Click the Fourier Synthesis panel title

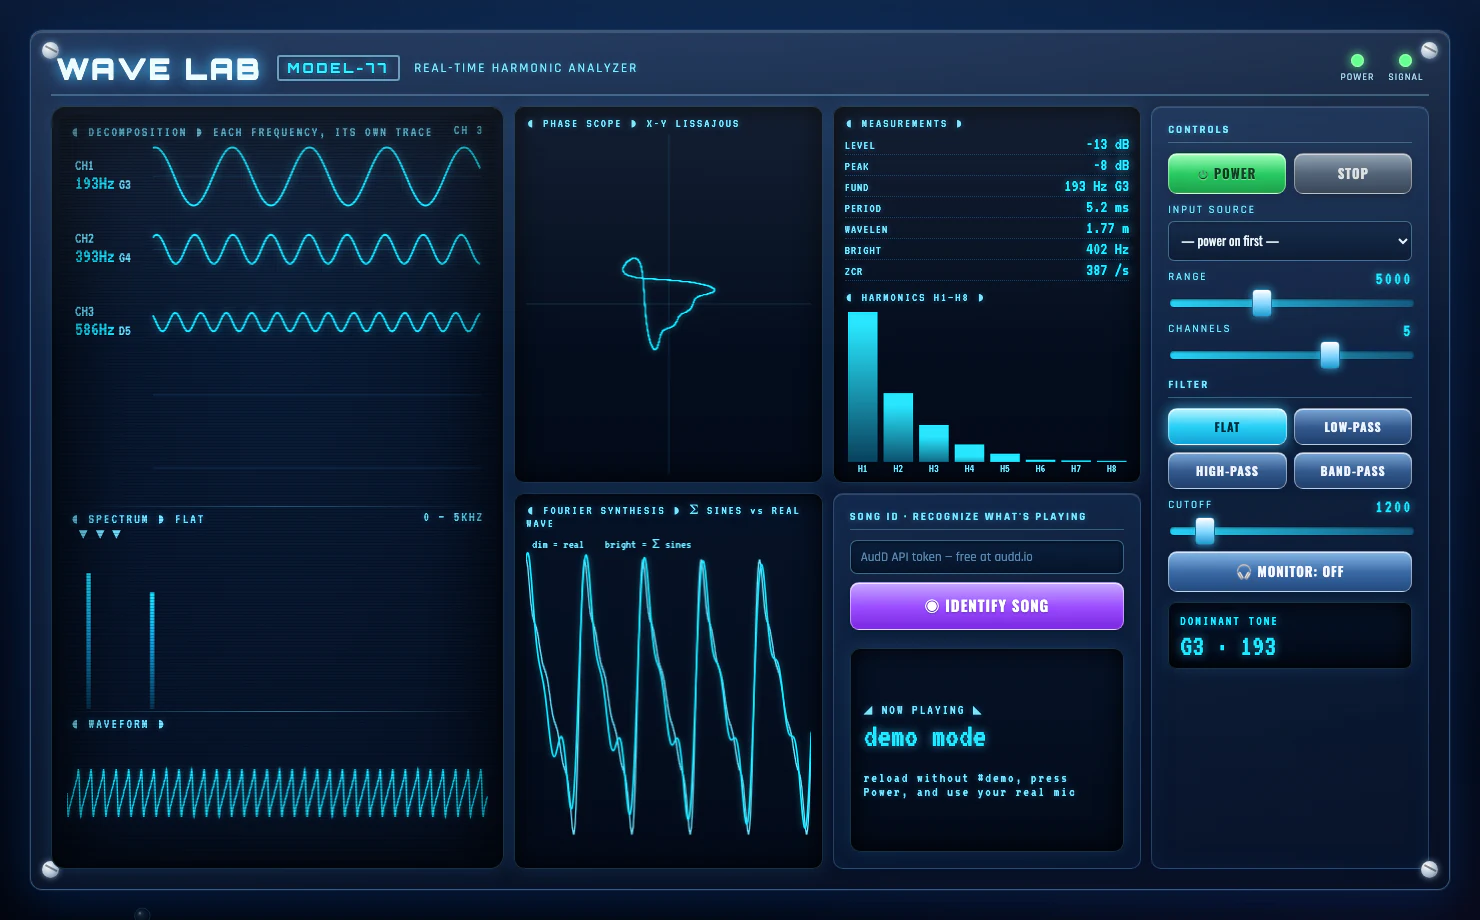point(663,516)
